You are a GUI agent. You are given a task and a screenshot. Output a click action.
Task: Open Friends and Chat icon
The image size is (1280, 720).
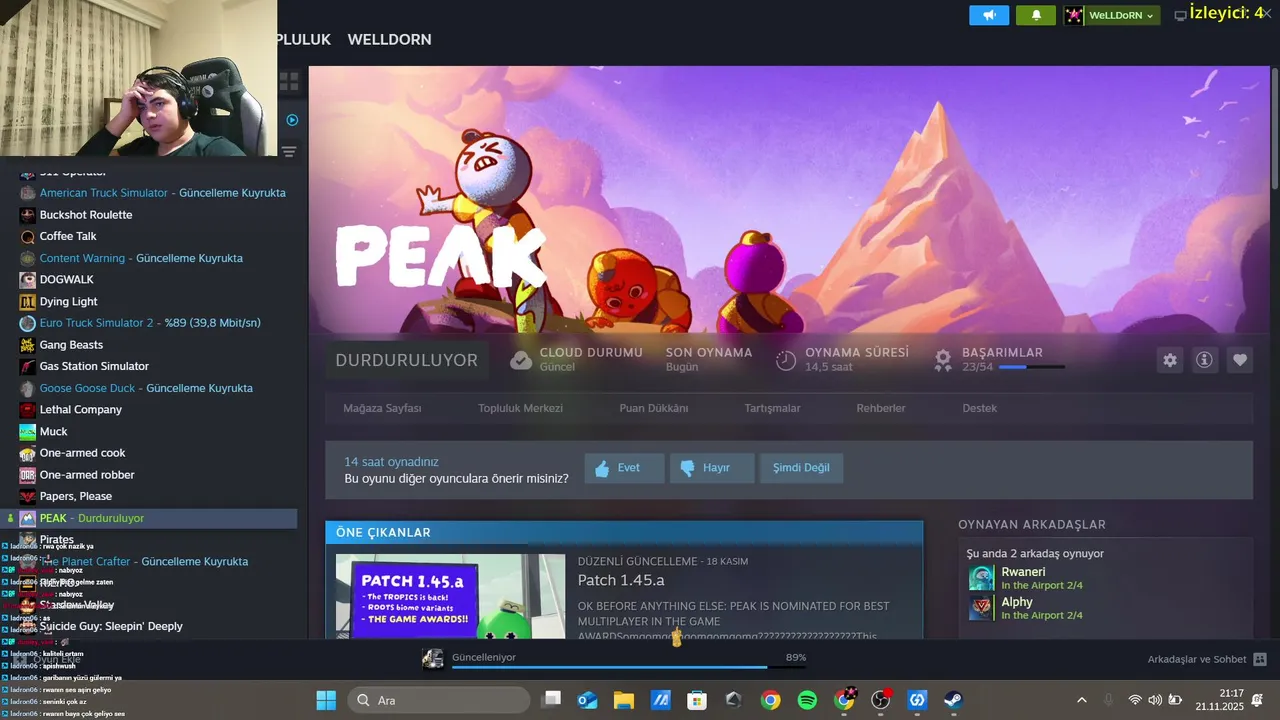tap(1260, 659)
